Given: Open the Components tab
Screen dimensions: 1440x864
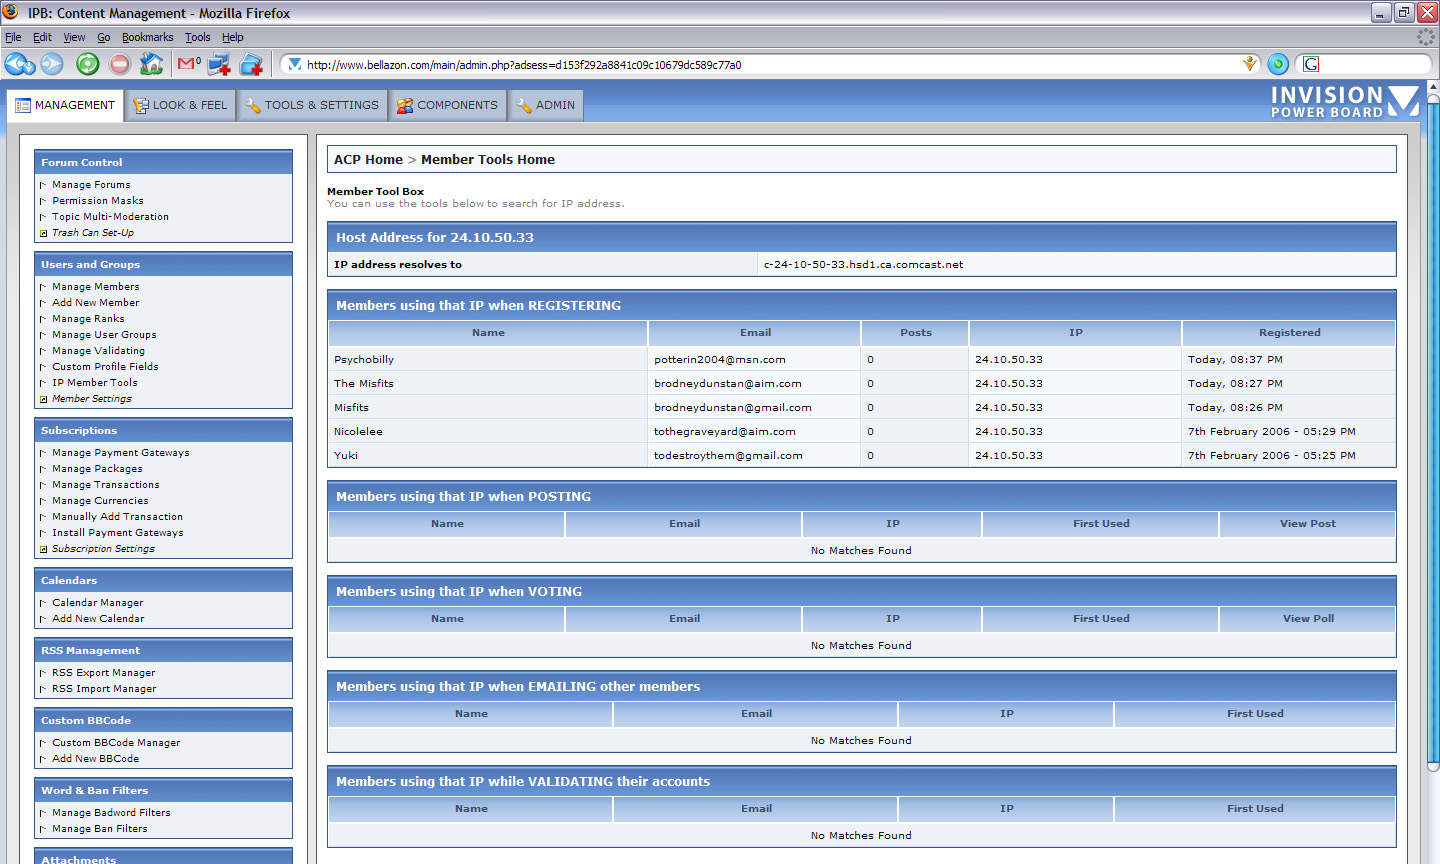Looking at the screenshot, I should (x=447, y=105).
